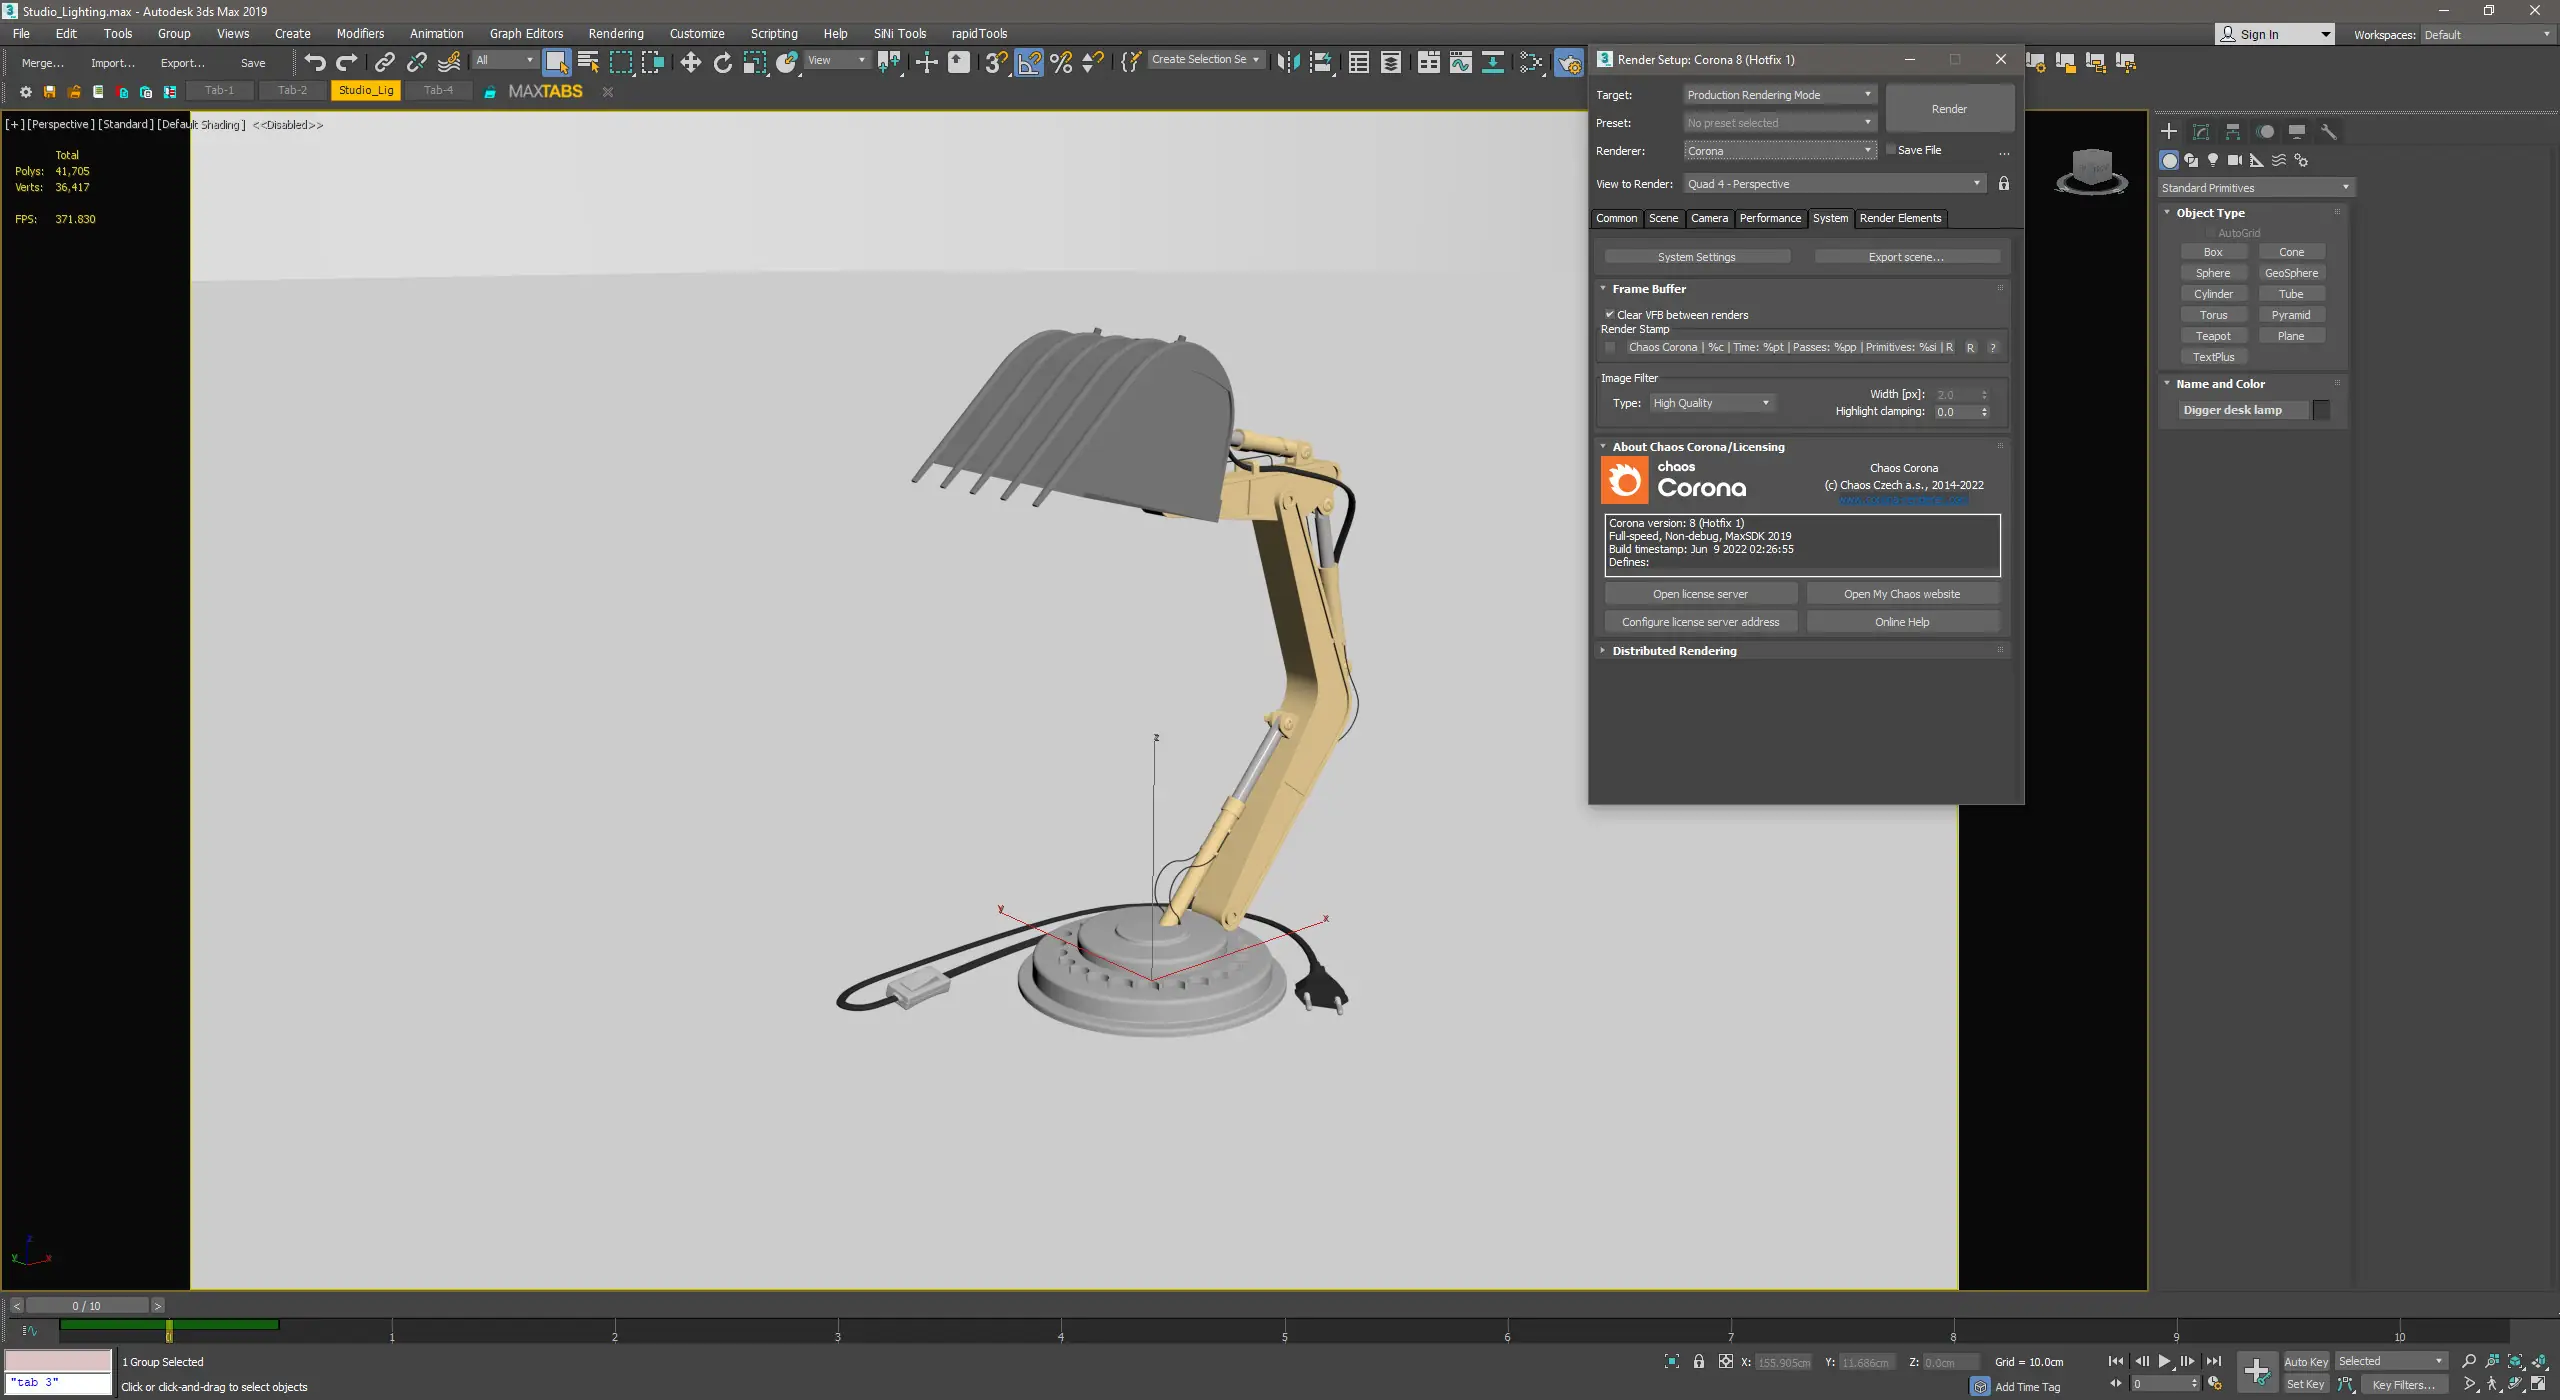Expand the Distributed Rendering rollout
Image resolution: width=2560 pixels, height=1400 pixels.
pos(1674,651)
